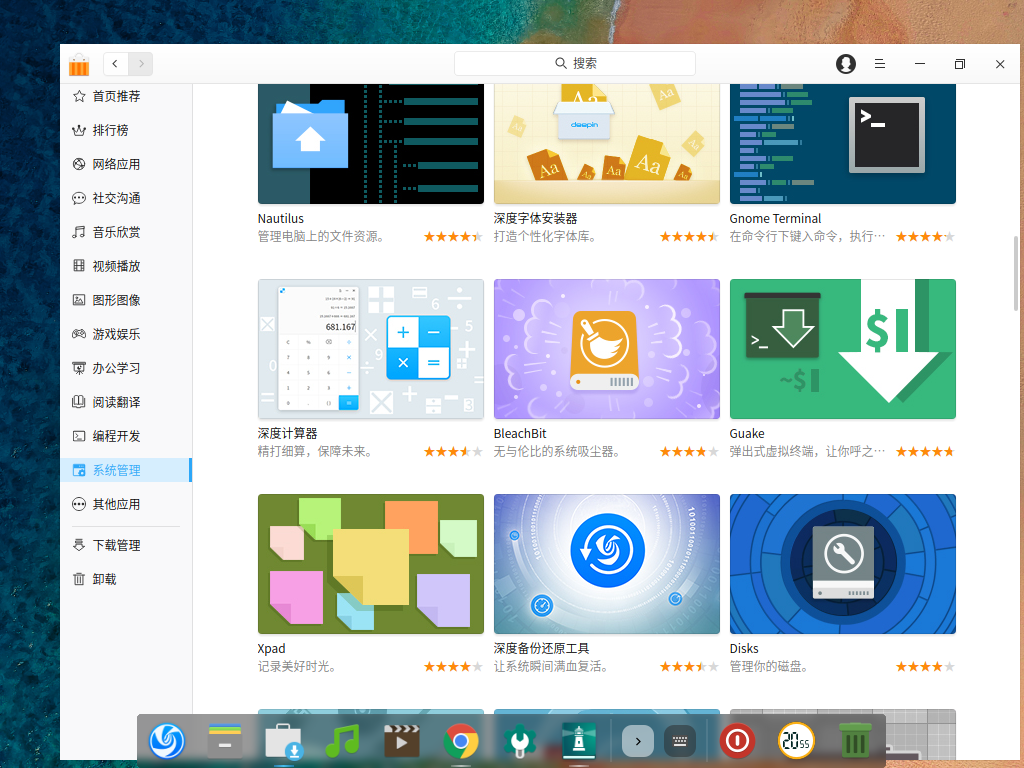The width and height of the screenshot is (1024, 768).
Task: Open the Guake app thumbnail
Action: [x=842, y=349]
